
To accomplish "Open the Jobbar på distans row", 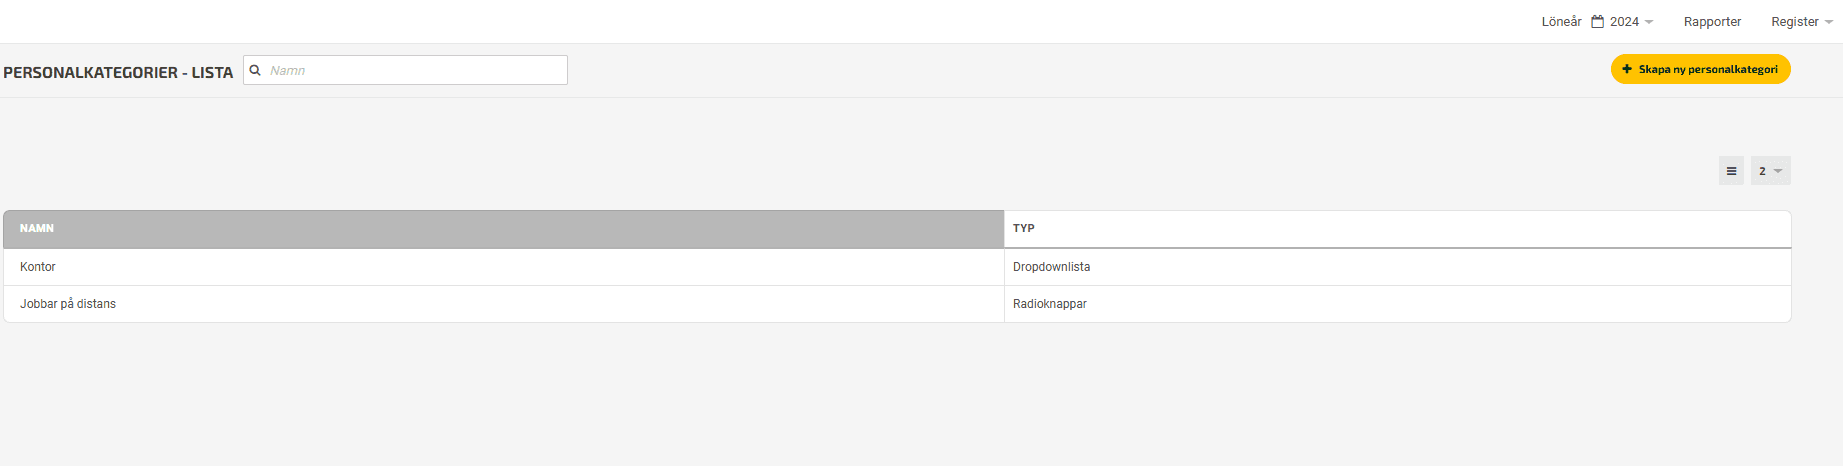I will (x=897, y=304).
